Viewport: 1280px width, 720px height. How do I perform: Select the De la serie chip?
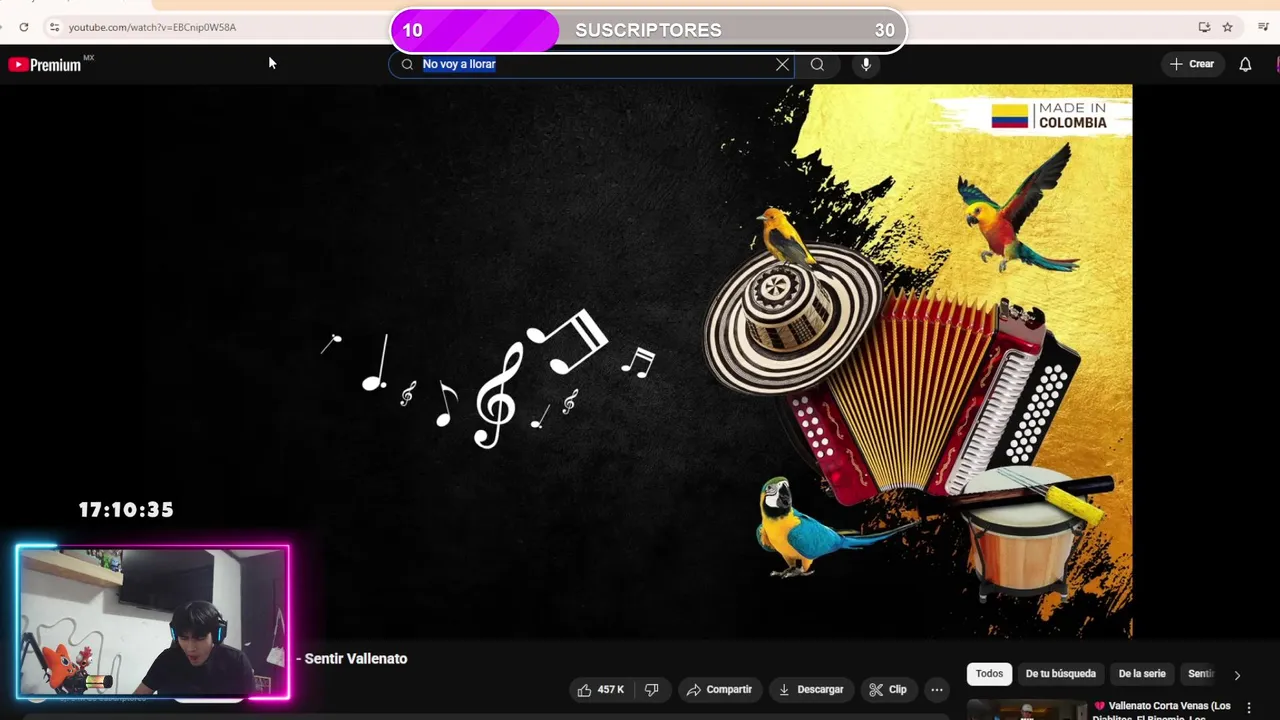[1142, 674]
